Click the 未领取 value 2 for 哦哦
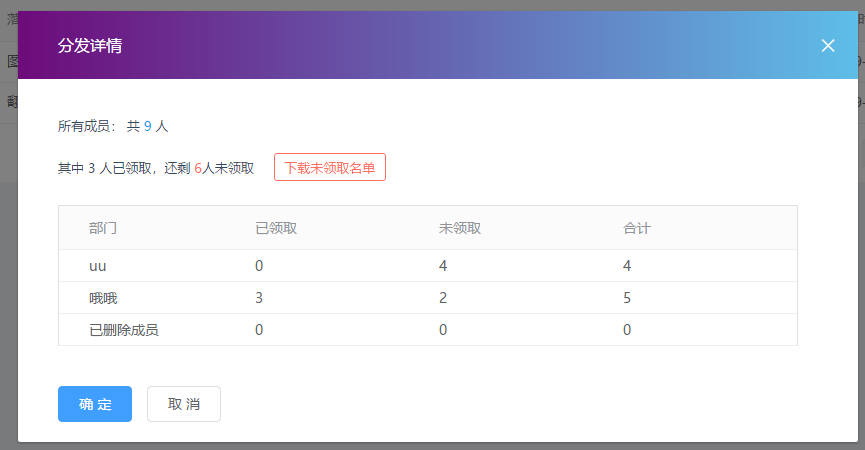The height and width of the screenshot is (450, 865). tap(443, 298)
